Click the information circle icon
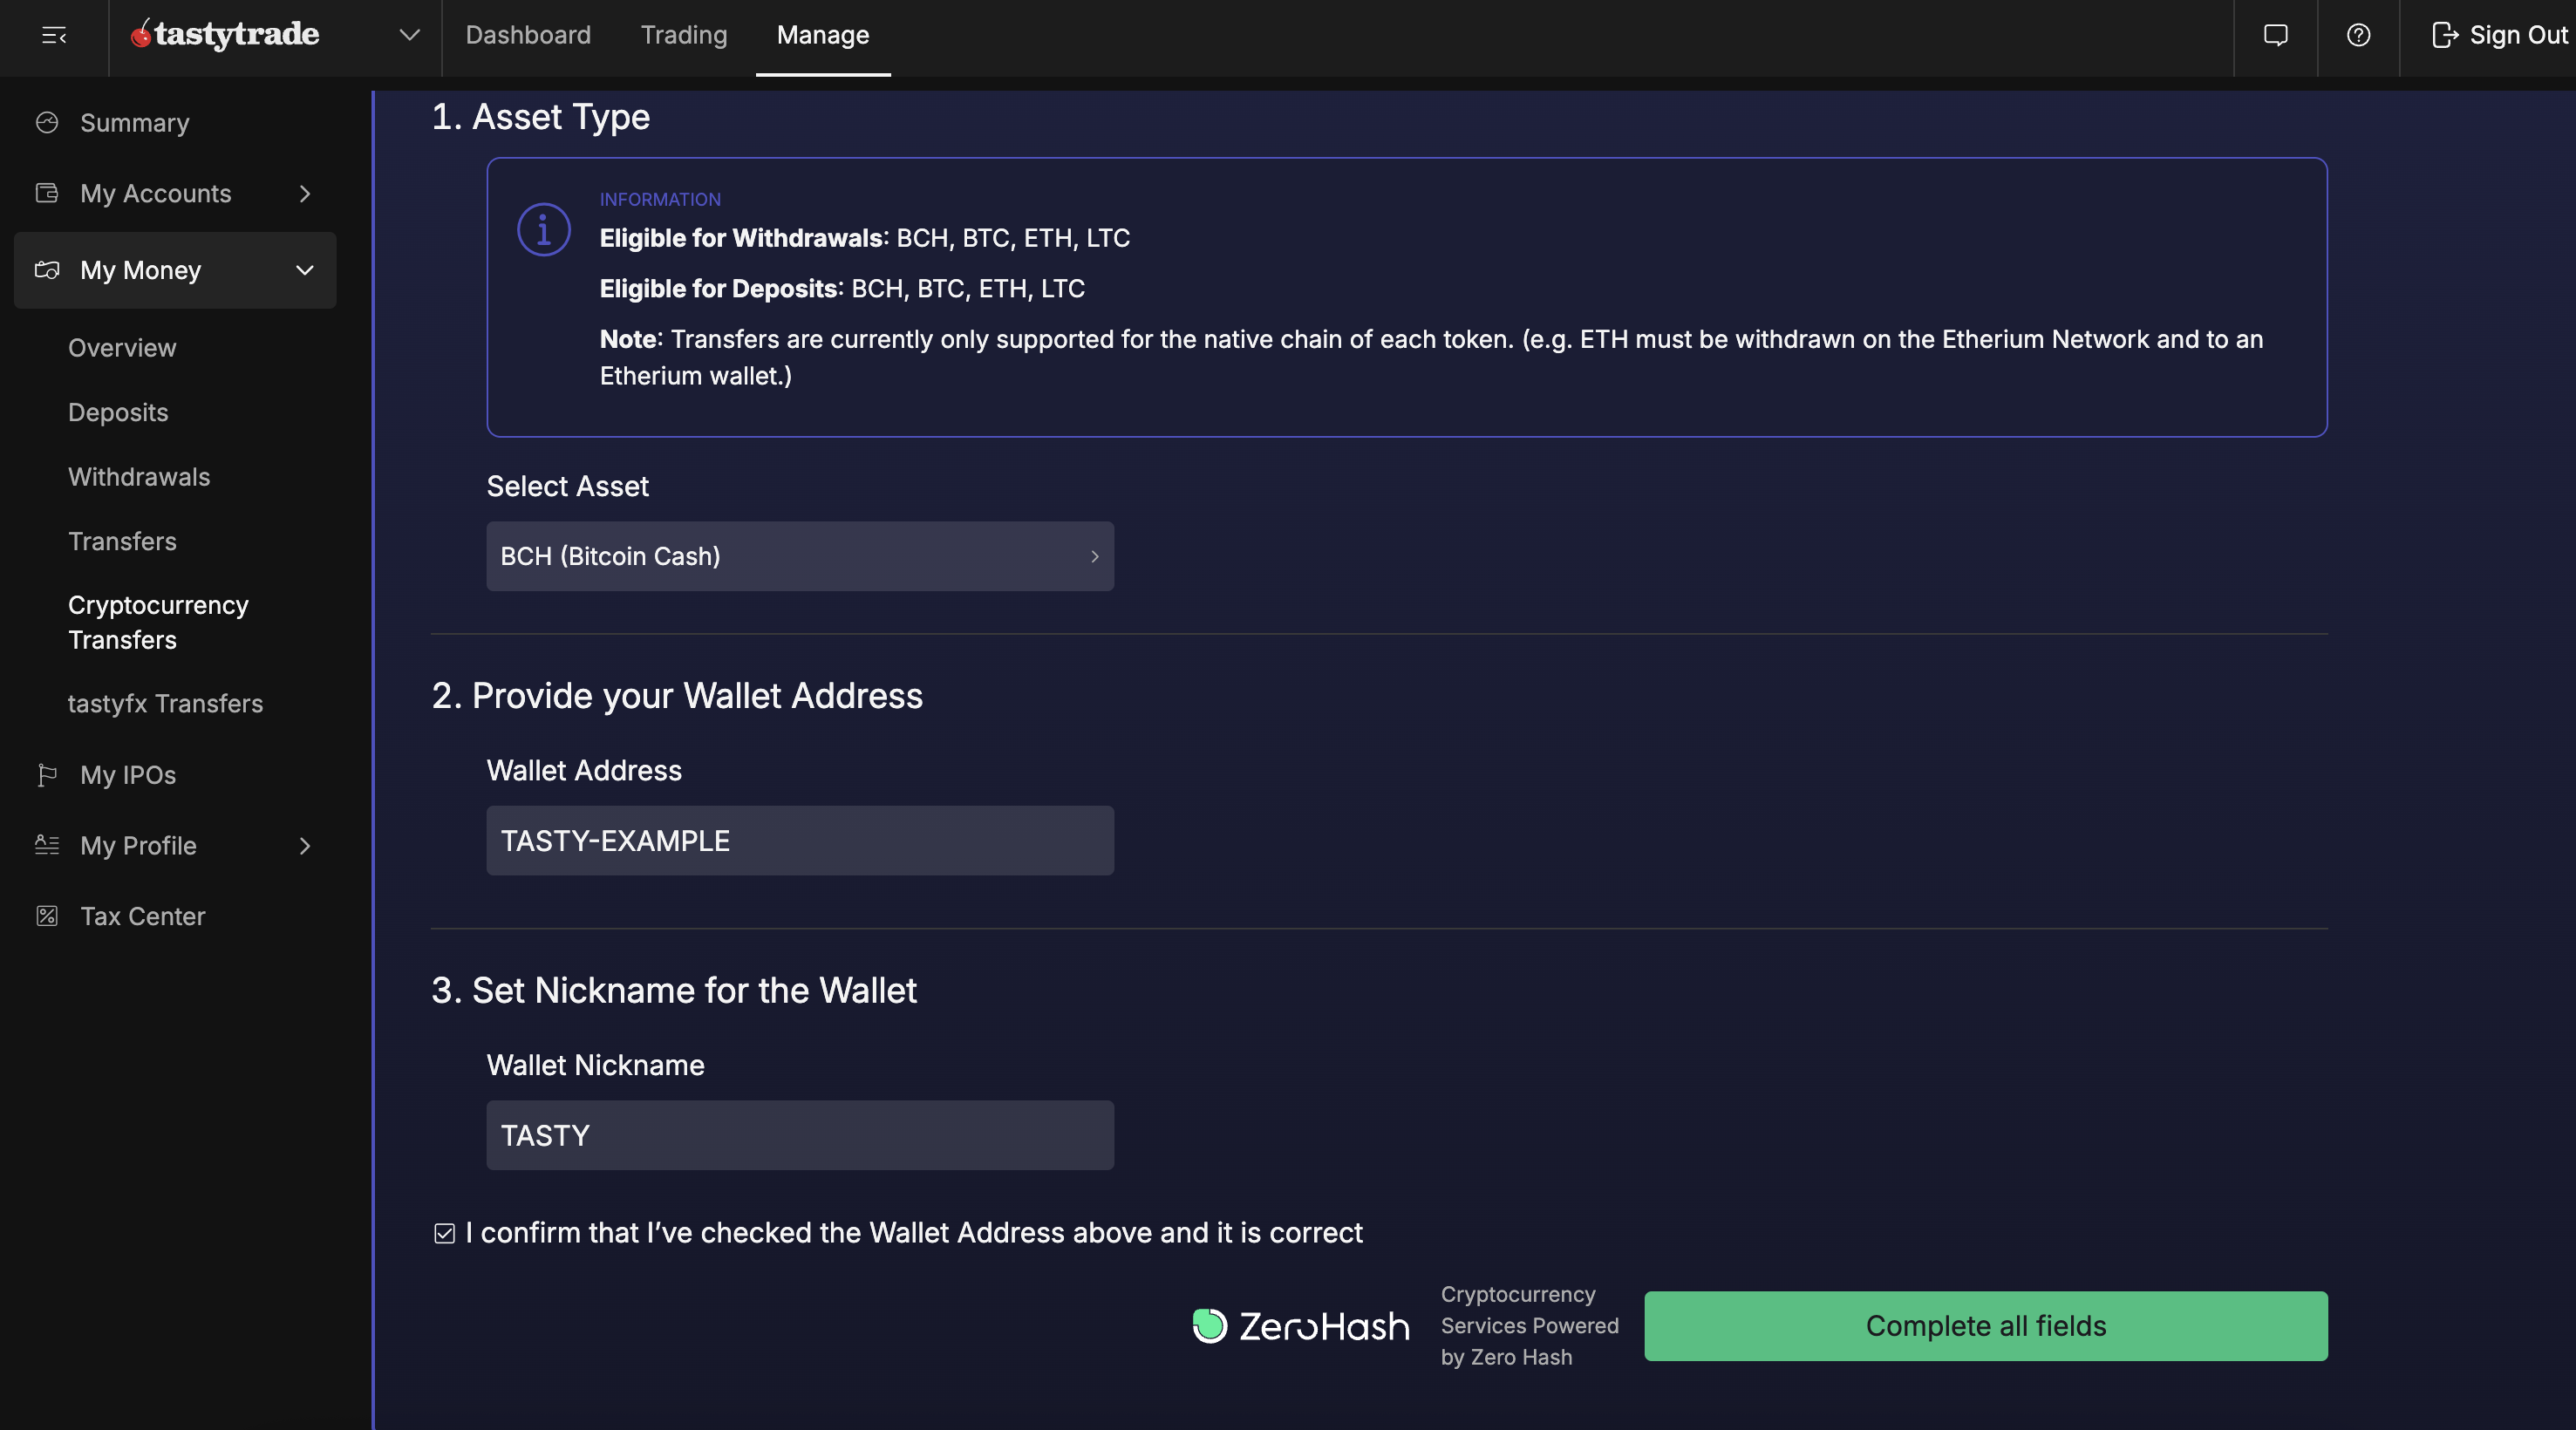This screenshot has width=2576, height=1430. click(x=543, y=230)
